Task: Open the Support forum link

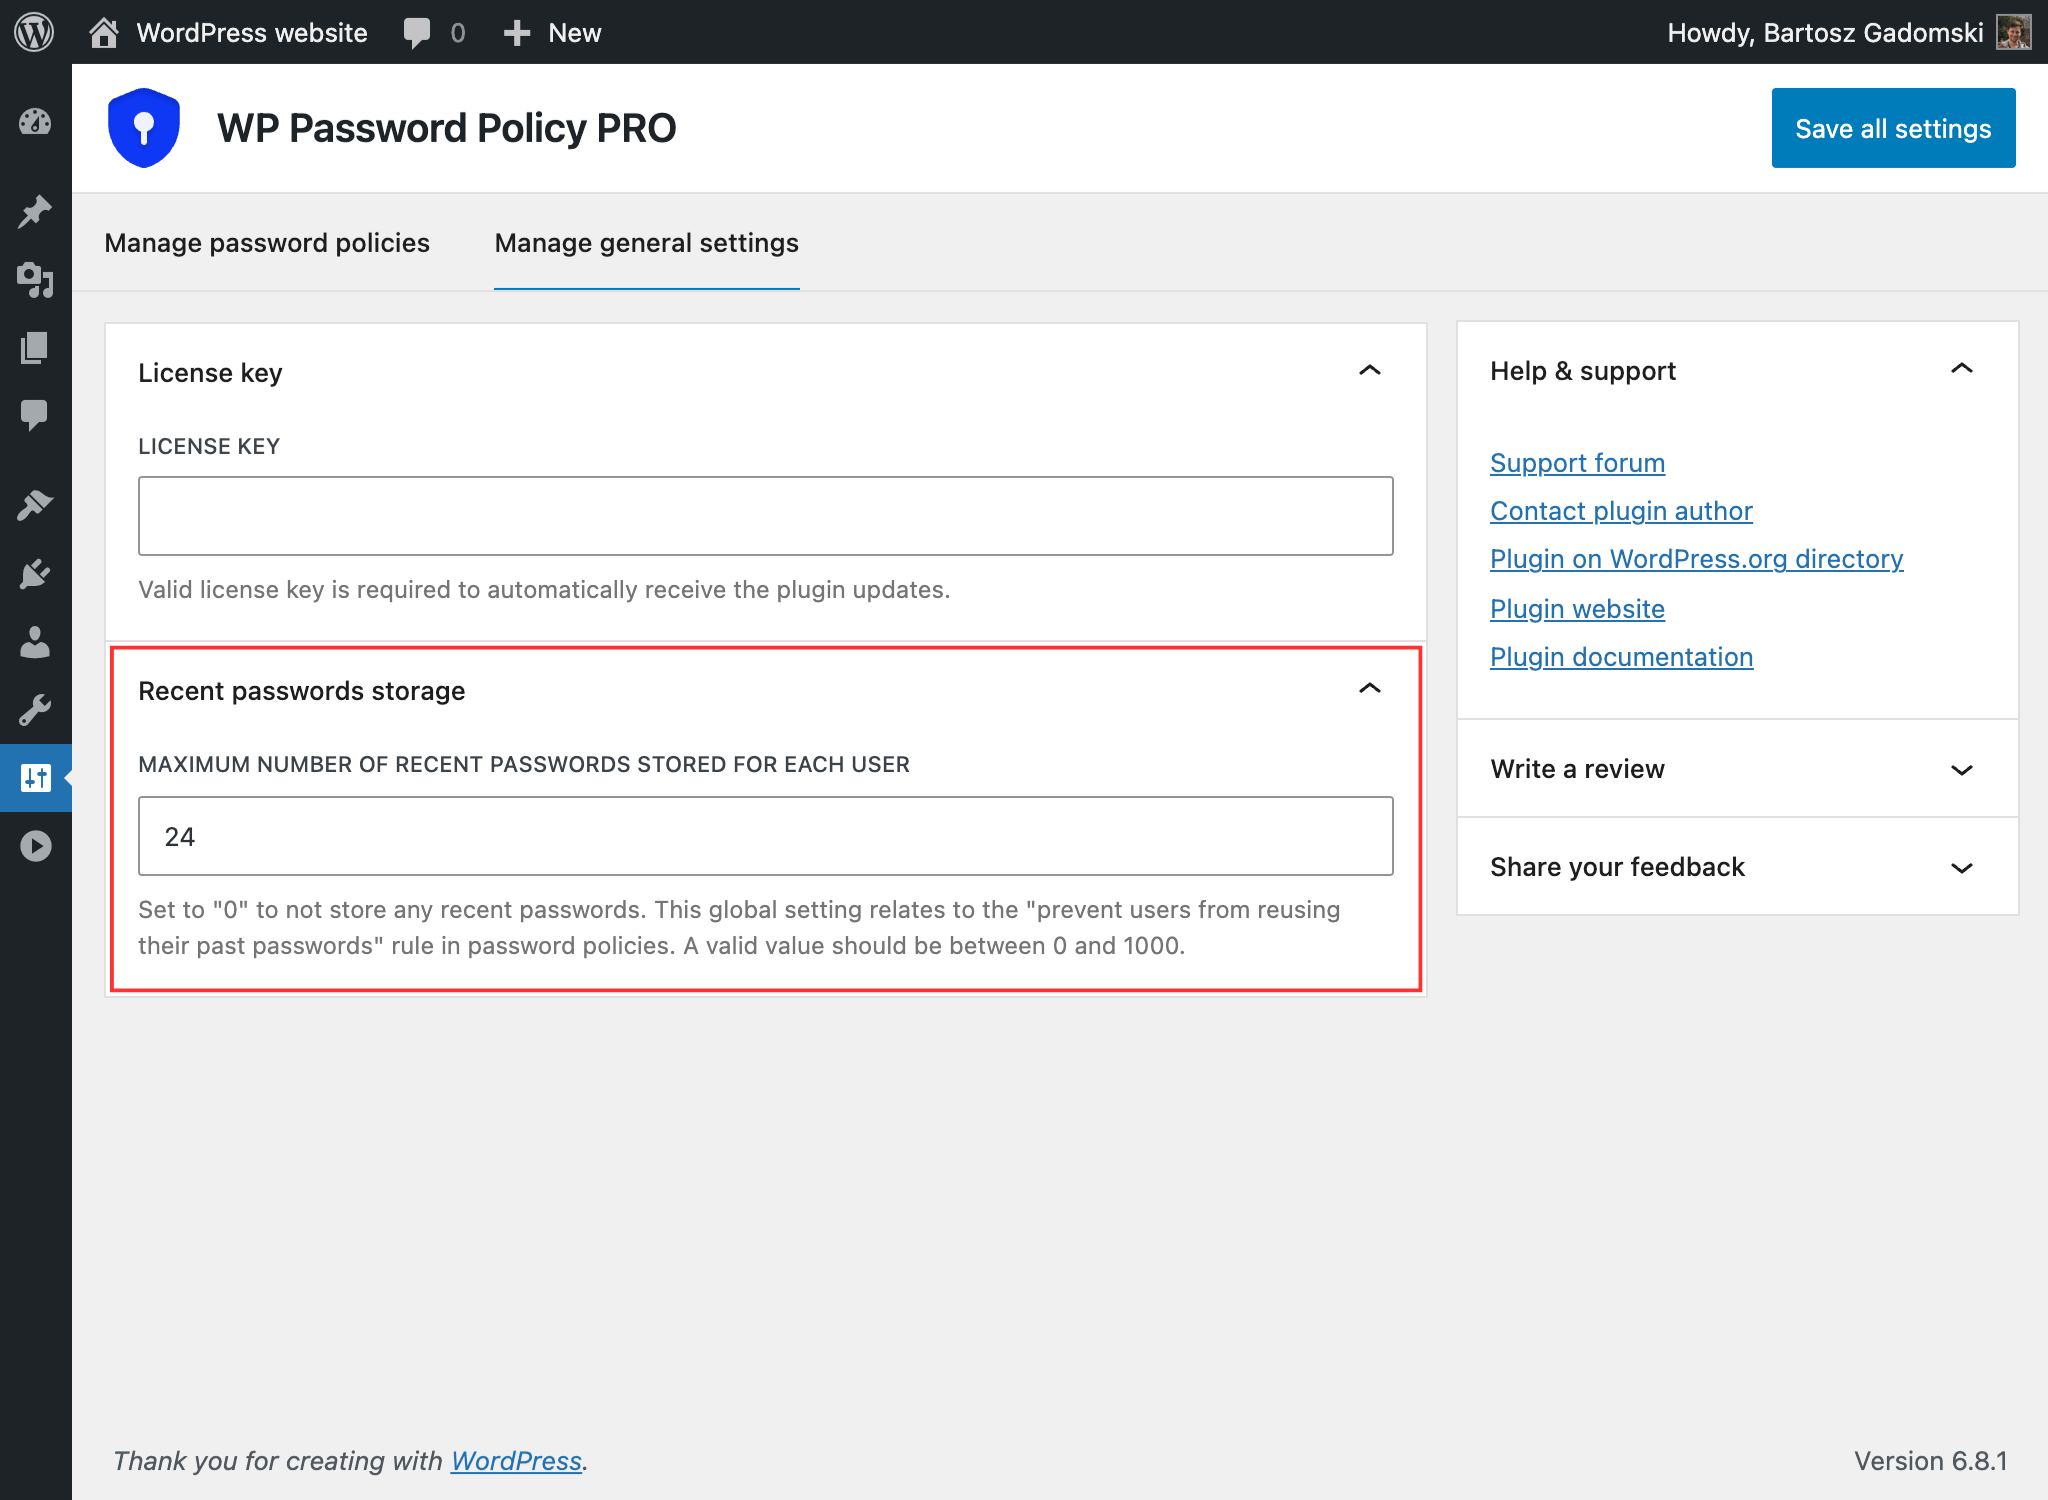Action: click(x=1577, y=463)
